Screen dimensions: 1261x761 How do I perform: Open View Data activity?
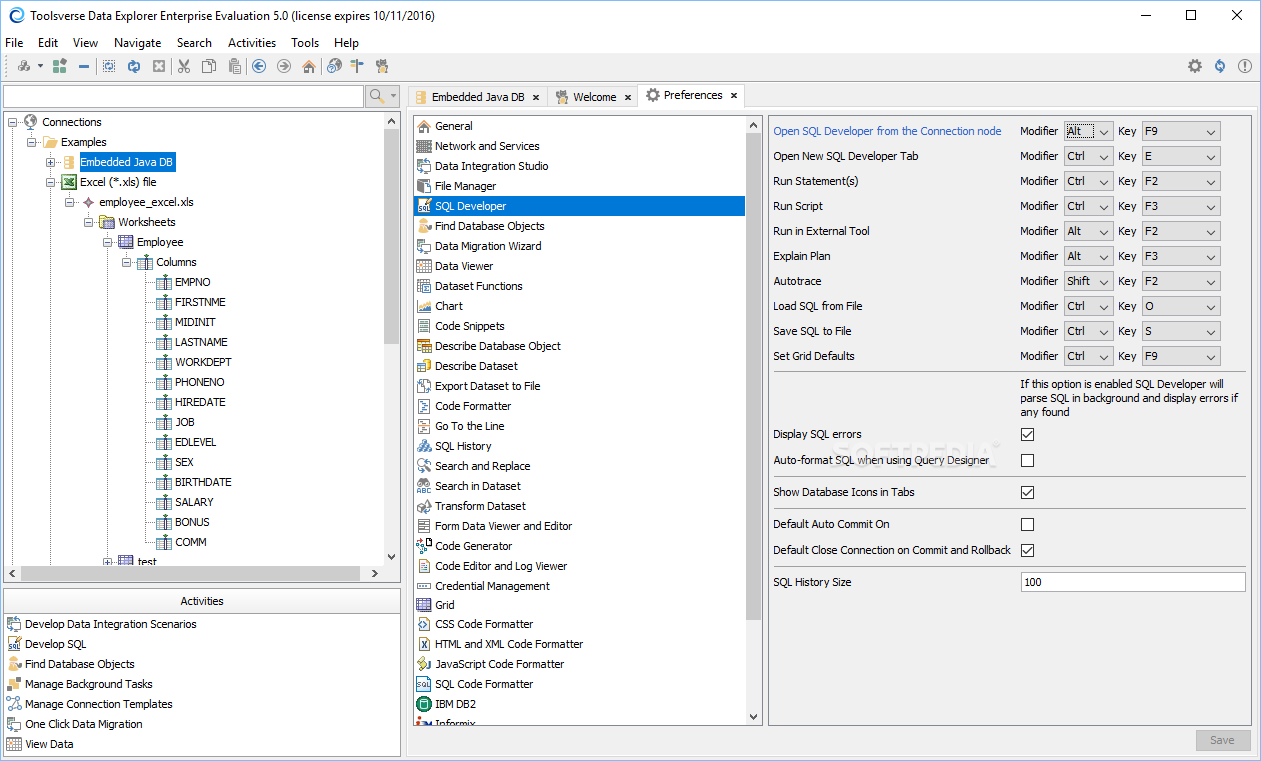[x=49, y=744]
